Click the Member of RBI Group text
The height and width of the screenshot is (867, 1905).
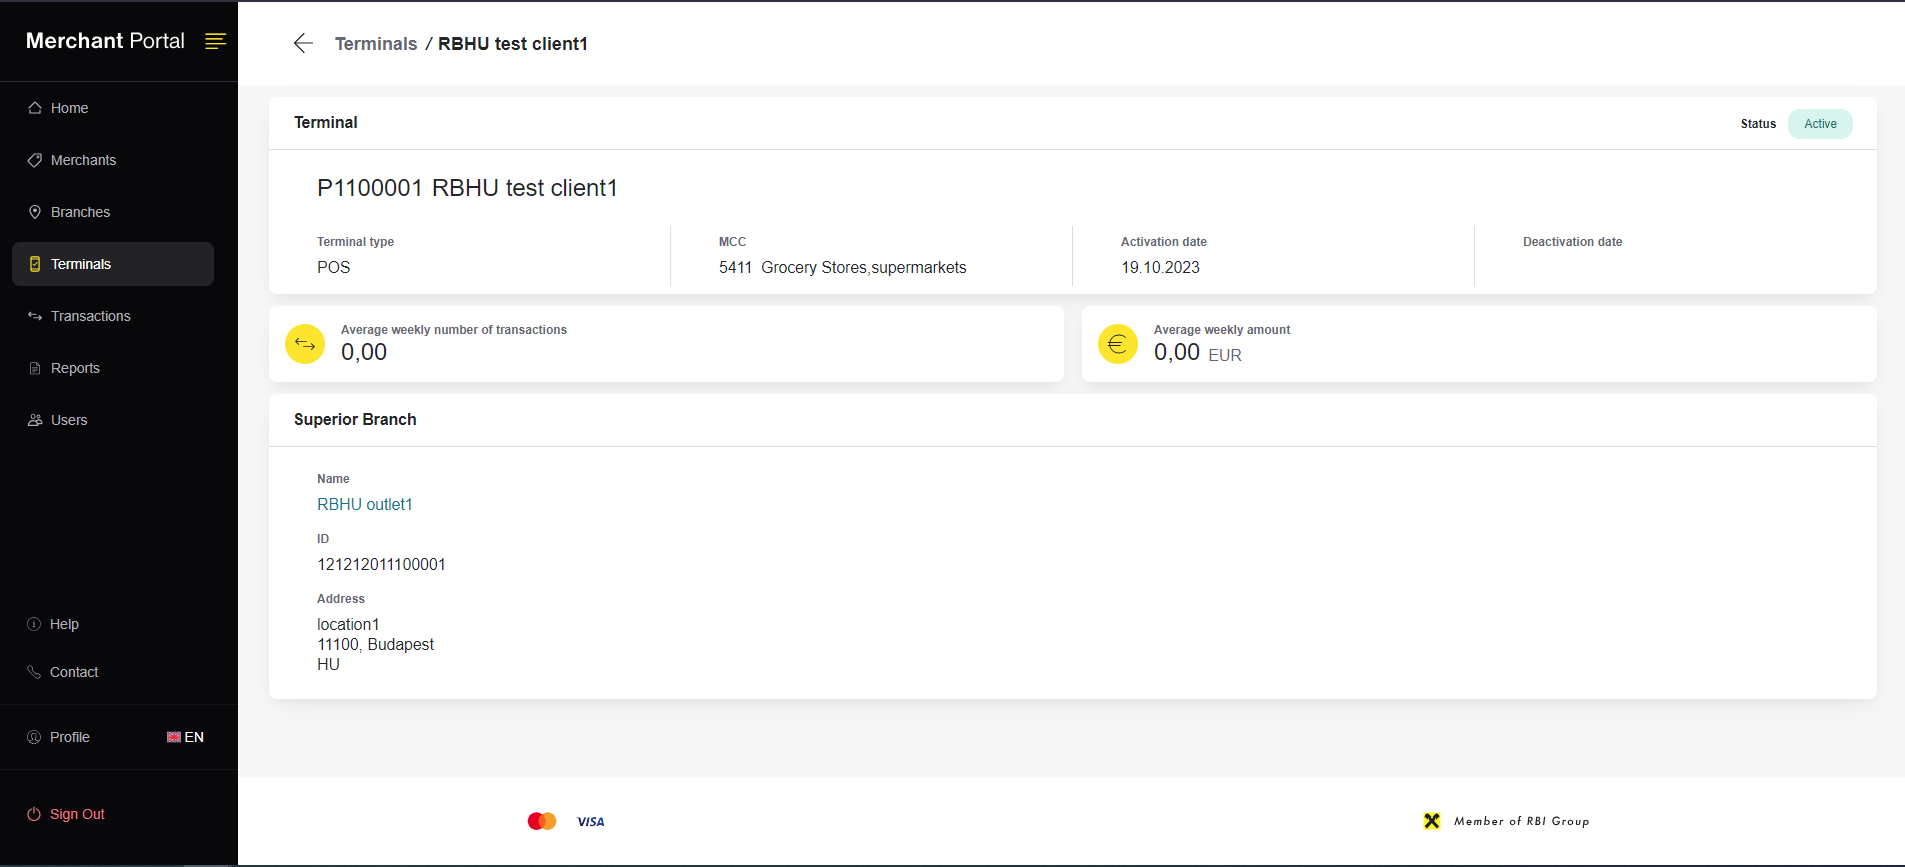pyautogui.click(x=1522, y=821)
